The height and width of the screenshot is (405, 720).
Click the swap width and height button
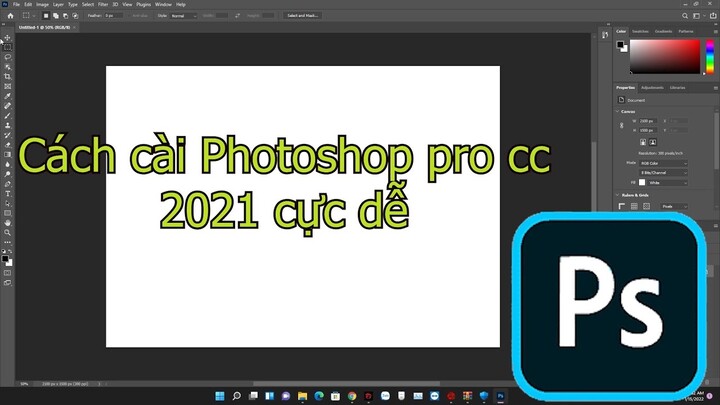pyautogui.click(x=237, y=16)
